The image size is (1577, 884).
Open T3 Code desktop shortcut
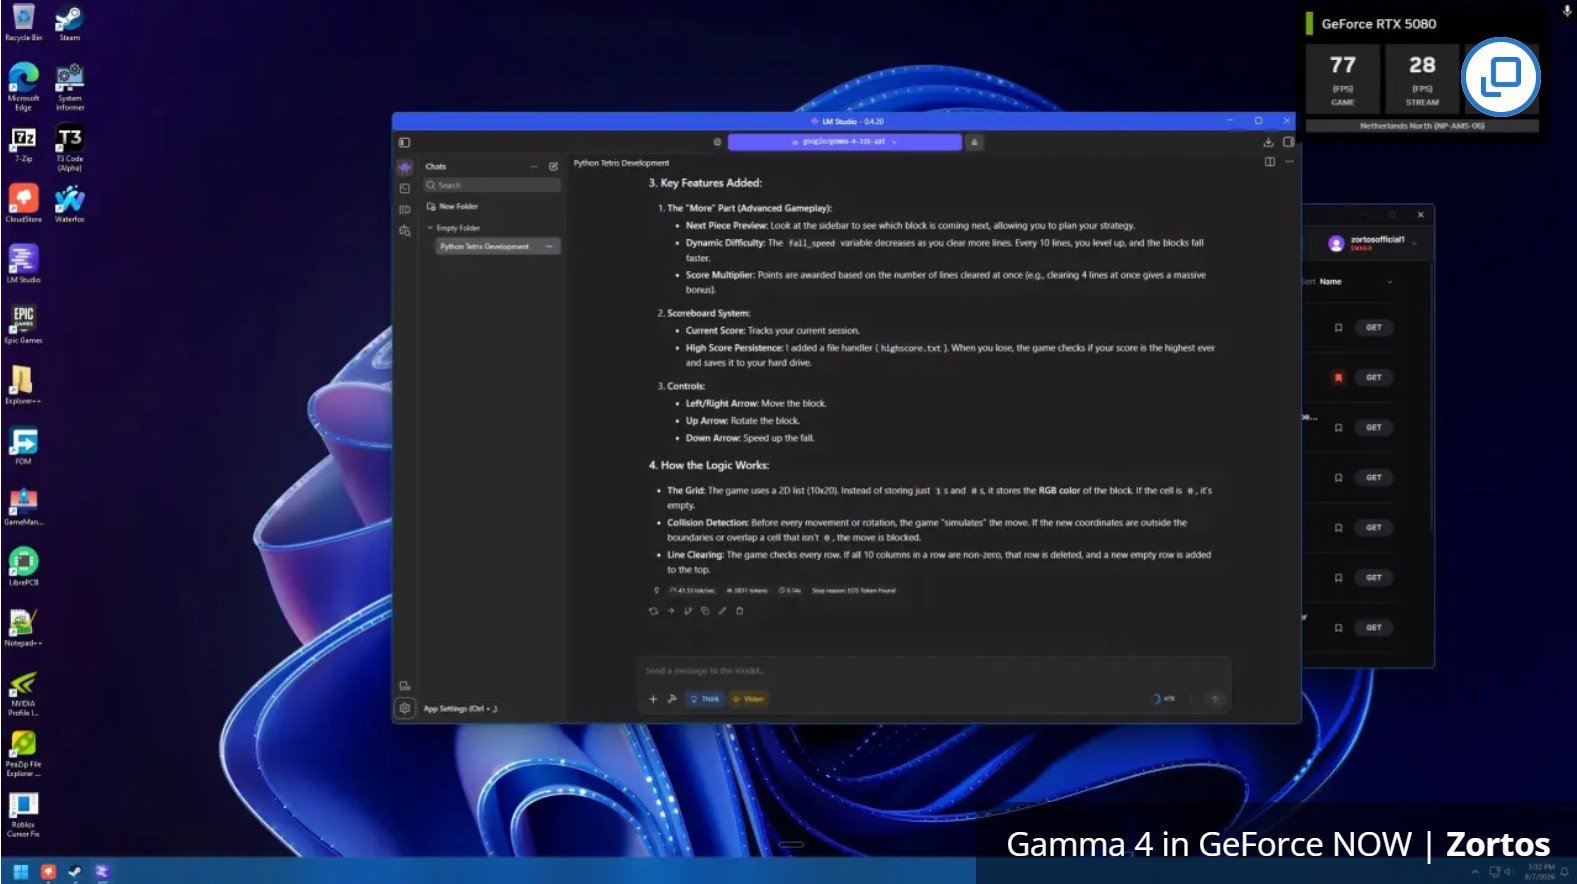pyautogui.click(x=69, y=147)
